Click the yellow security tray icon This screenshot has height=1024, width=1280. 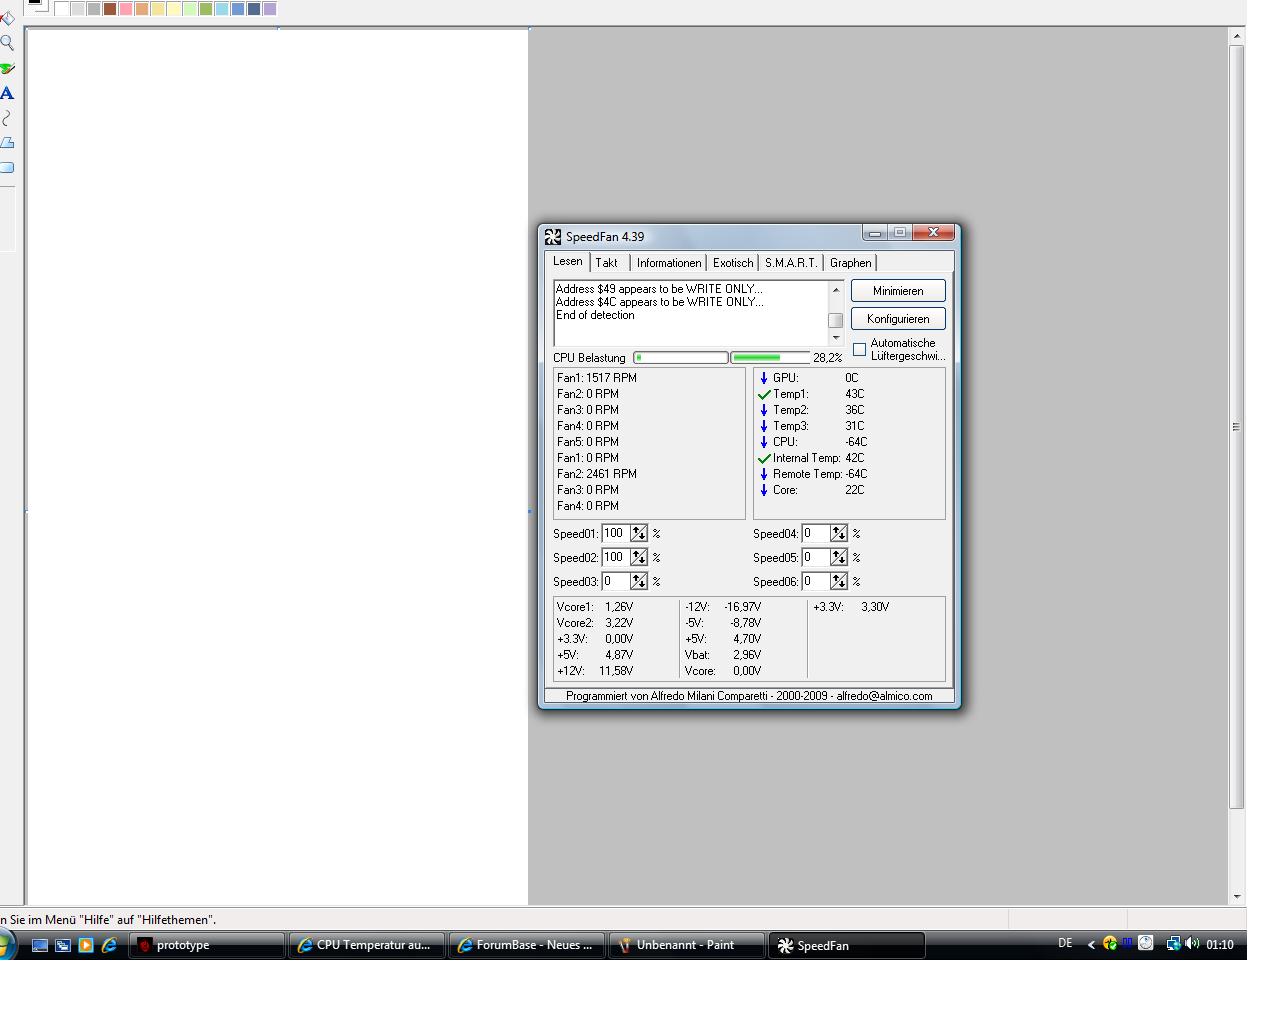tap(1109, 943)
